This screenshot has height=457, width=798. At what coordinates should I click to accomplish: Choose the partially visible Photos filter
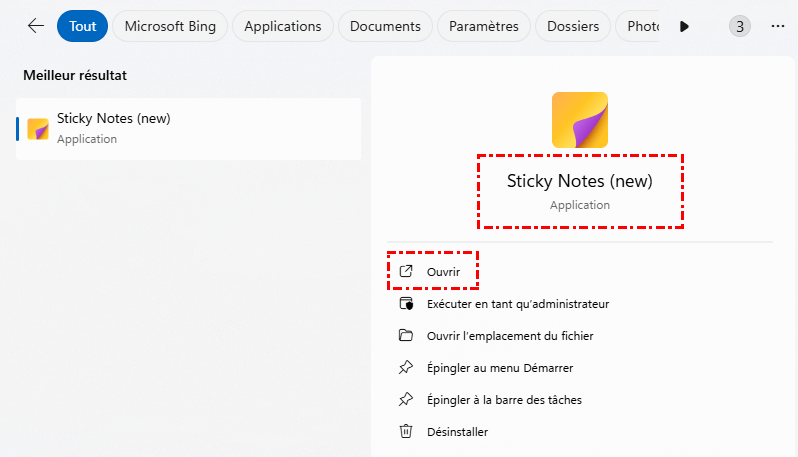click(641, 26)
